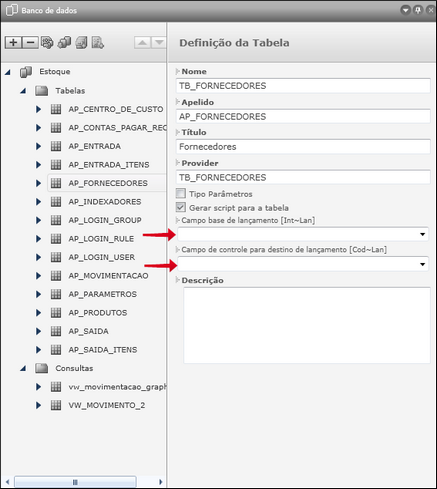Click the move up arrow button

coord(142,43)
